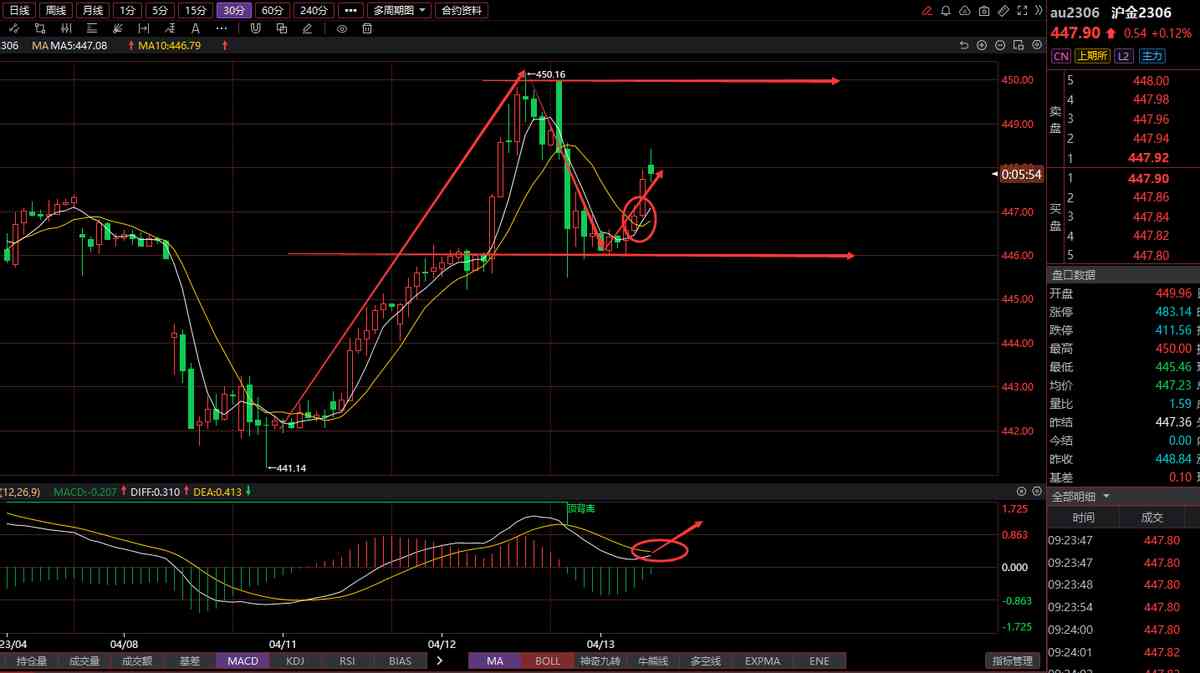Toggle drawing visibility with eye icon
Viewport: 1200px width, 673px height.
point(342,29)
